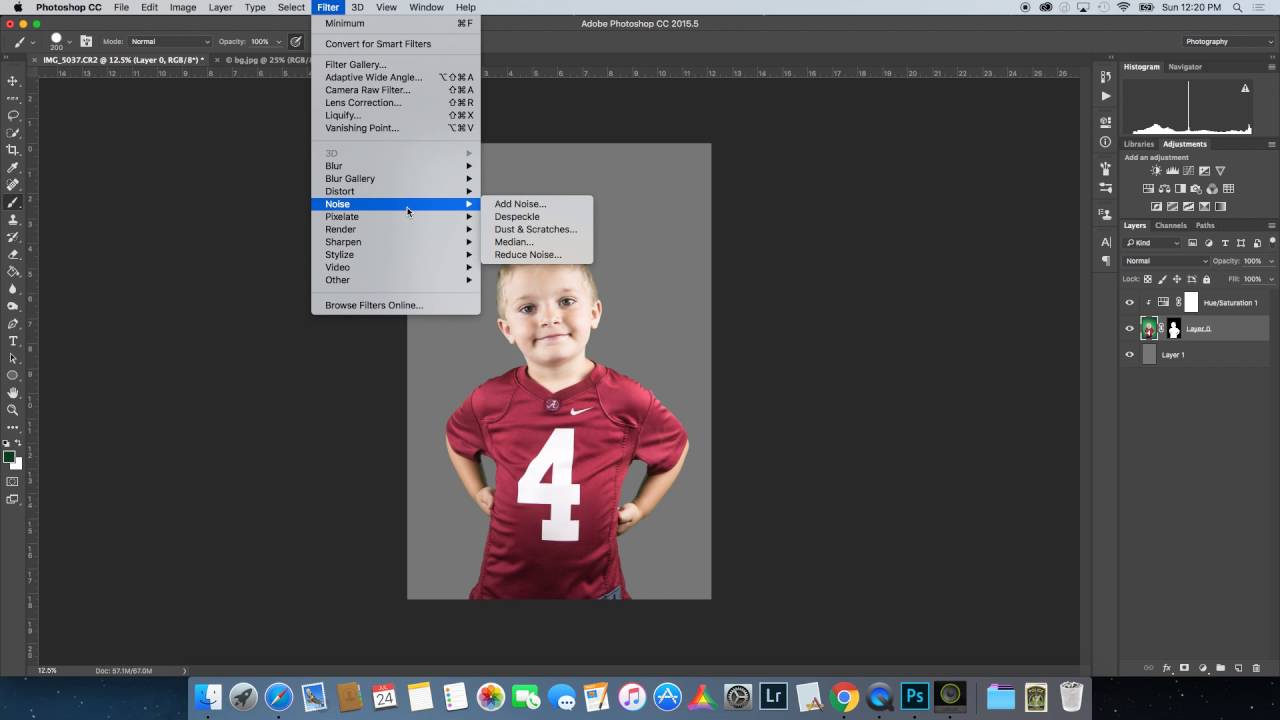Open the layer Fill dropdown arrow

[x=1270, y=279]
